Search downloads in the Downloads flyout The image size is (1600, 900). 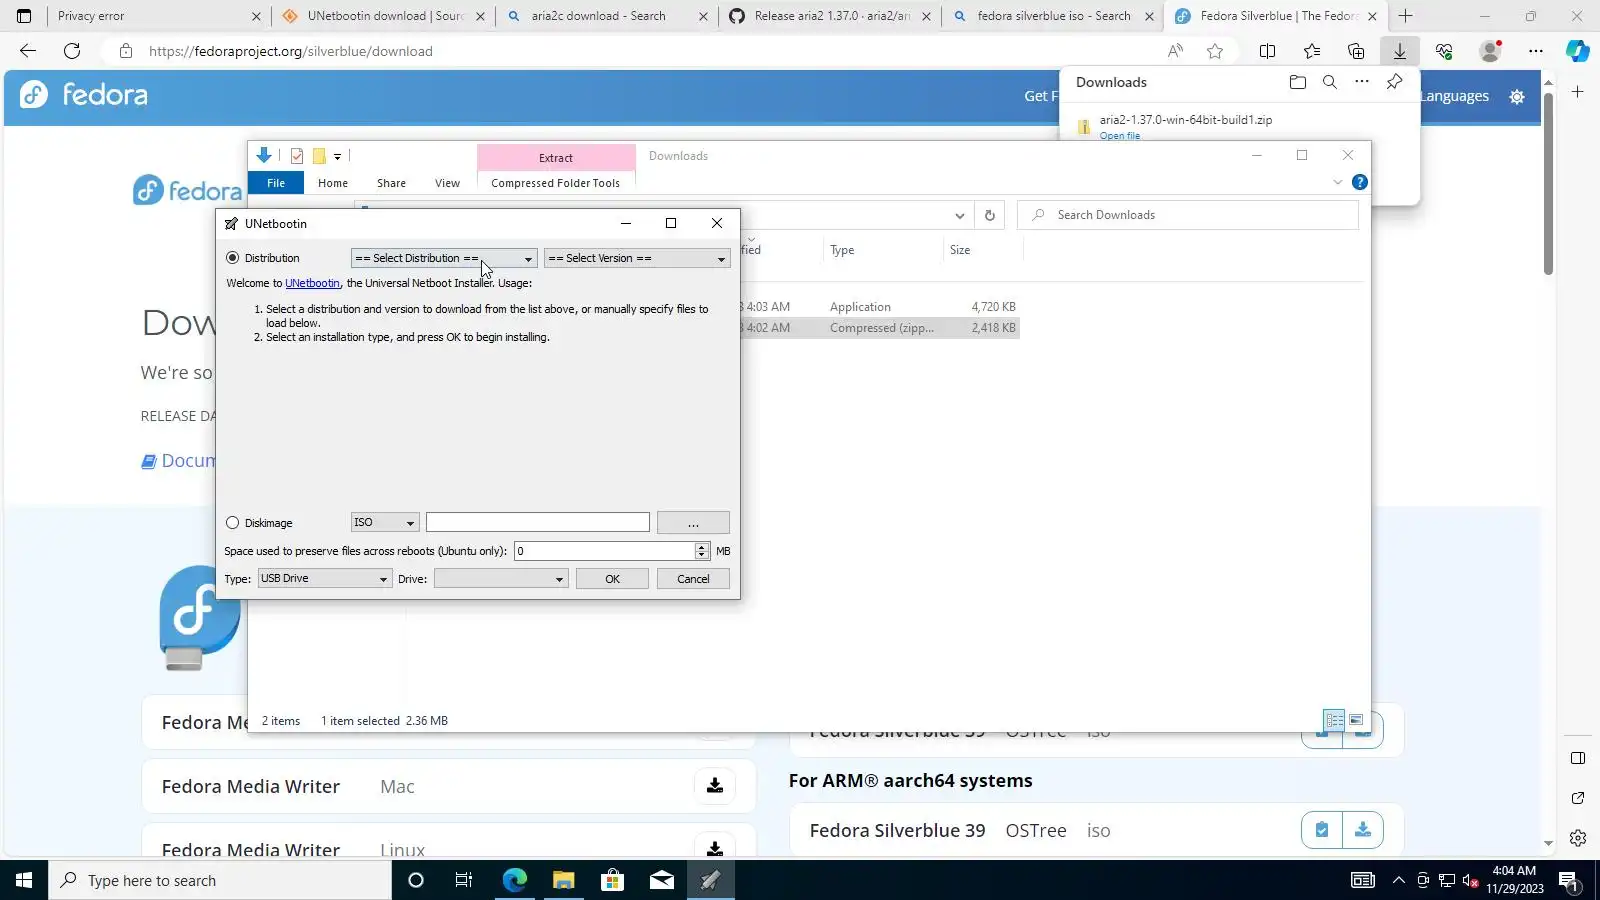(x=1330, y=82)
